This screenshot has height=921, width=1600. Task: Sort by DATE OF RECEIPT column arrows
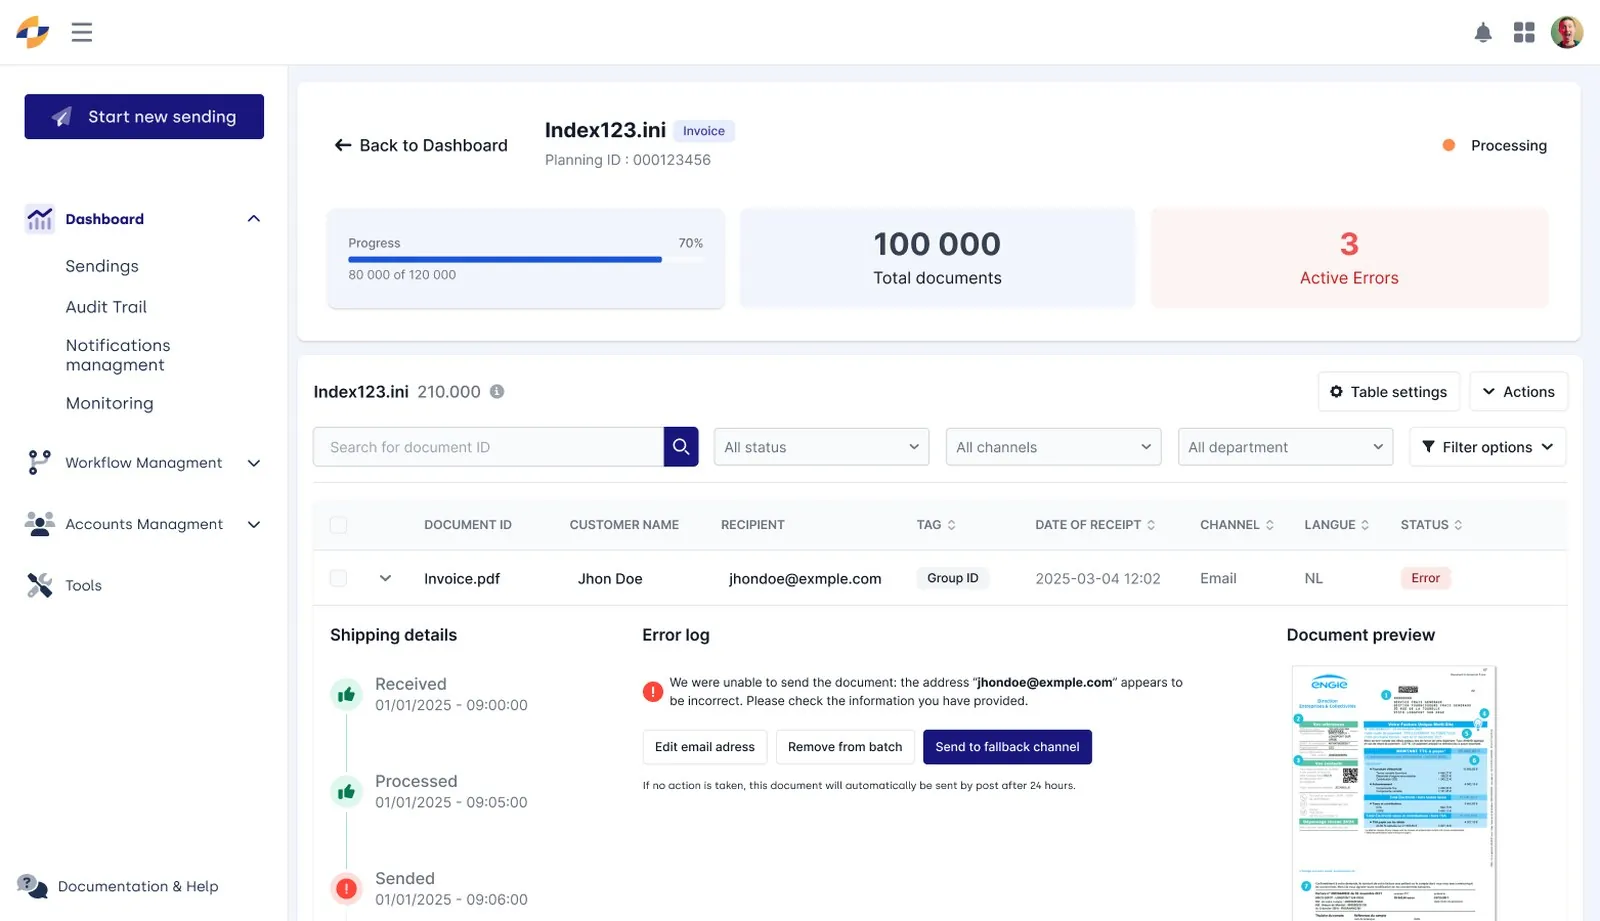(1151, 525)
